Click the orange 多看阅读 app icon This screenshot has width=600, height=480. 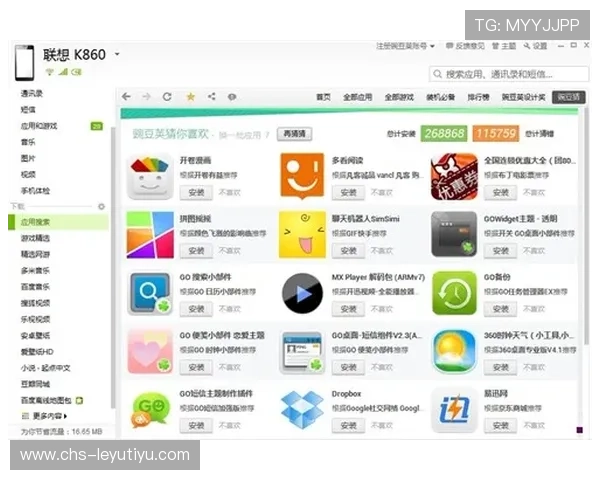(x=302, y=176)
